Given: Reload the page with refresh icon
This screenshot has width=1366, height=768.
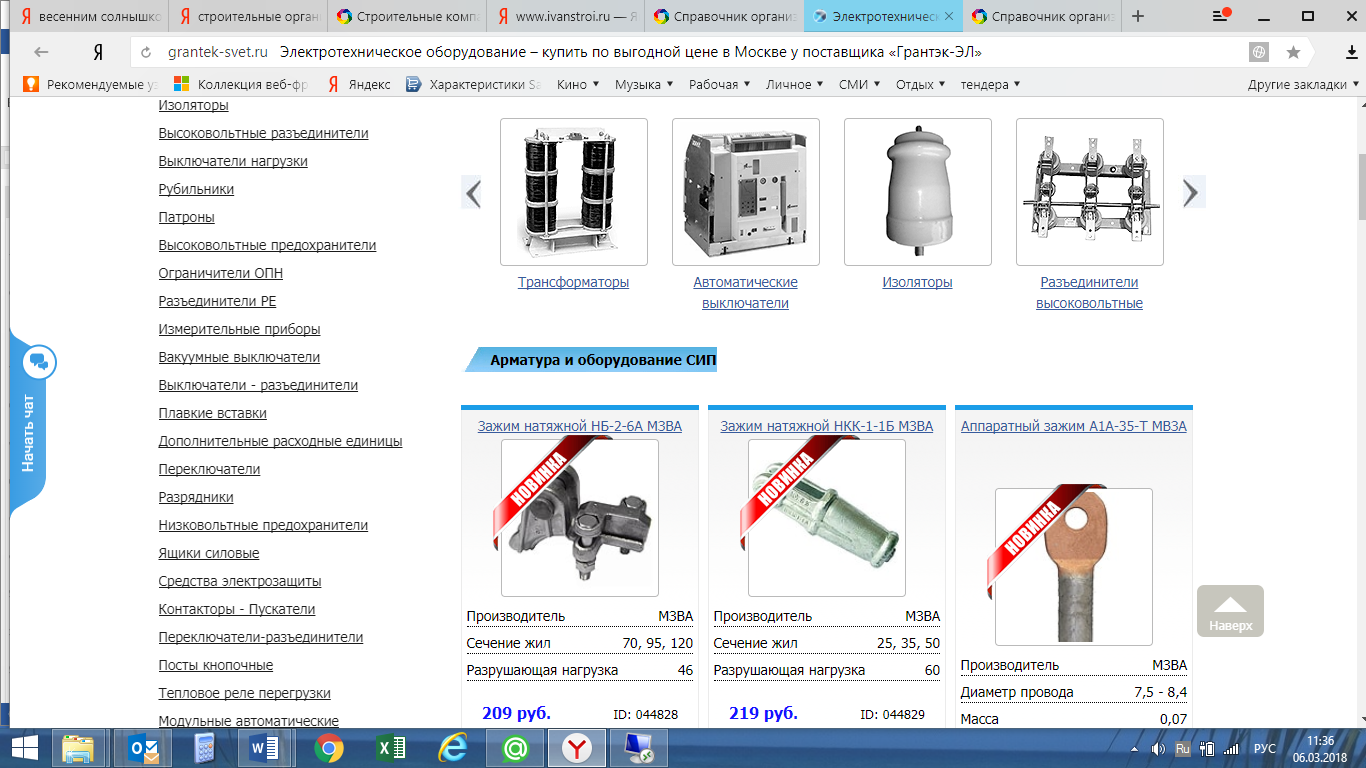Looking at the screenshot, I should [147, 53].
